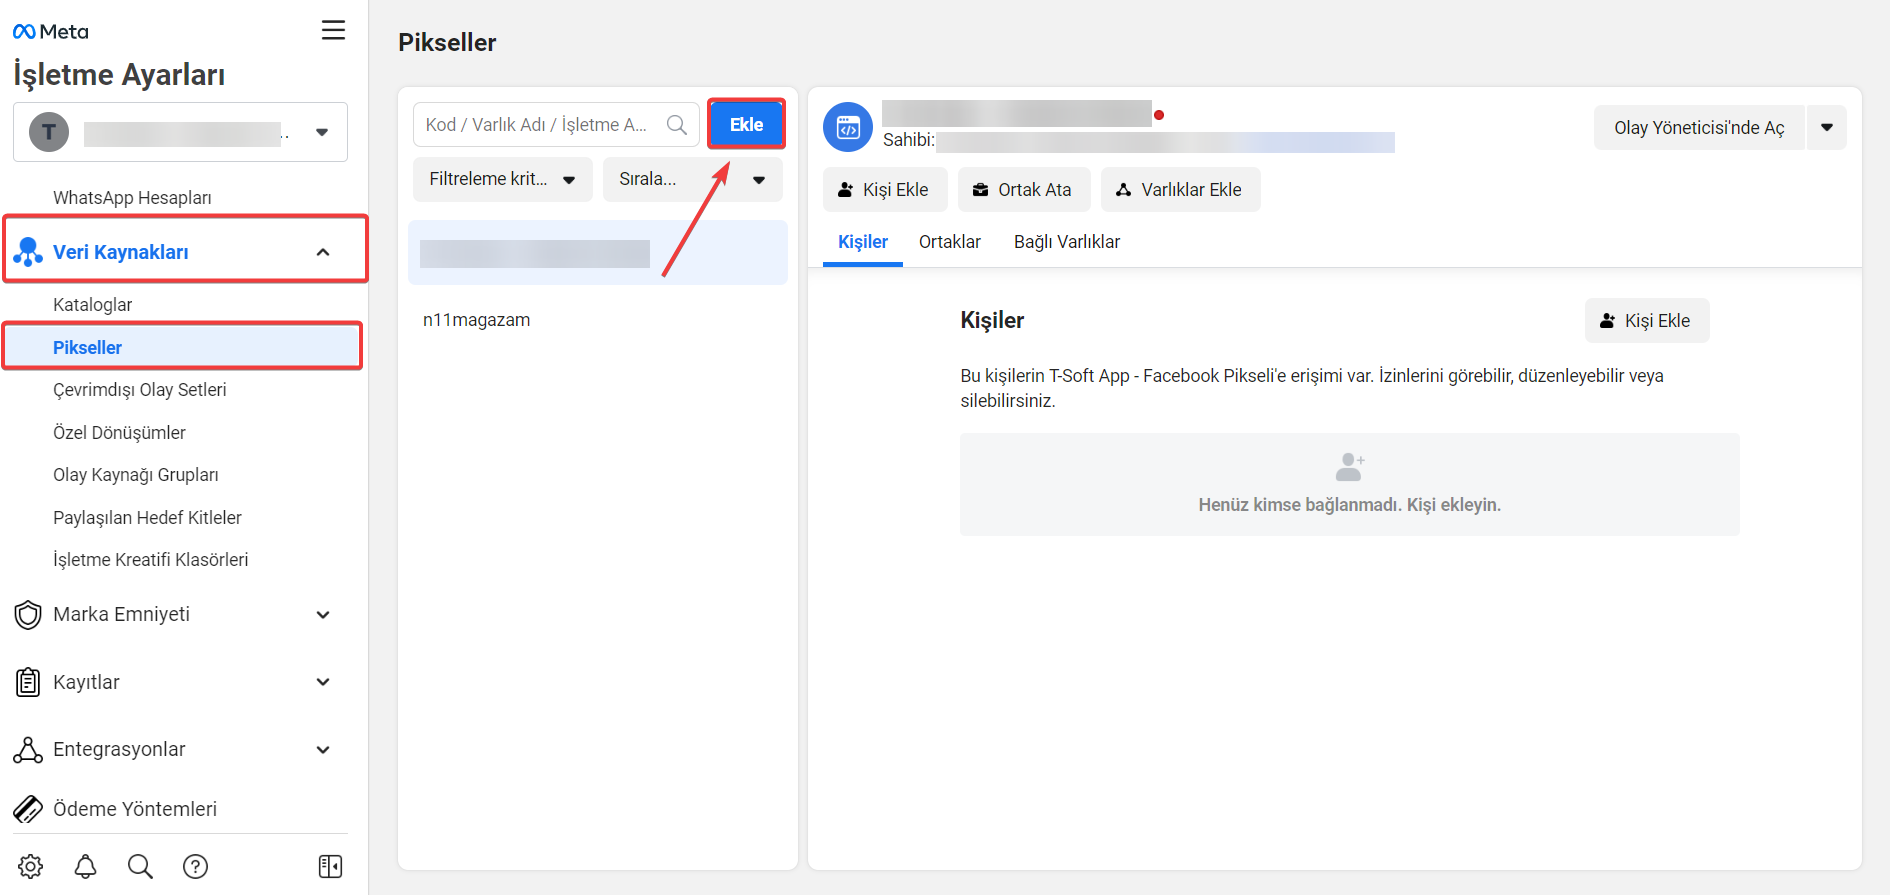Click the Meta logo
Image resolution: width=1890 pixels, height=895 pixels.
click(x=50, y=32)
